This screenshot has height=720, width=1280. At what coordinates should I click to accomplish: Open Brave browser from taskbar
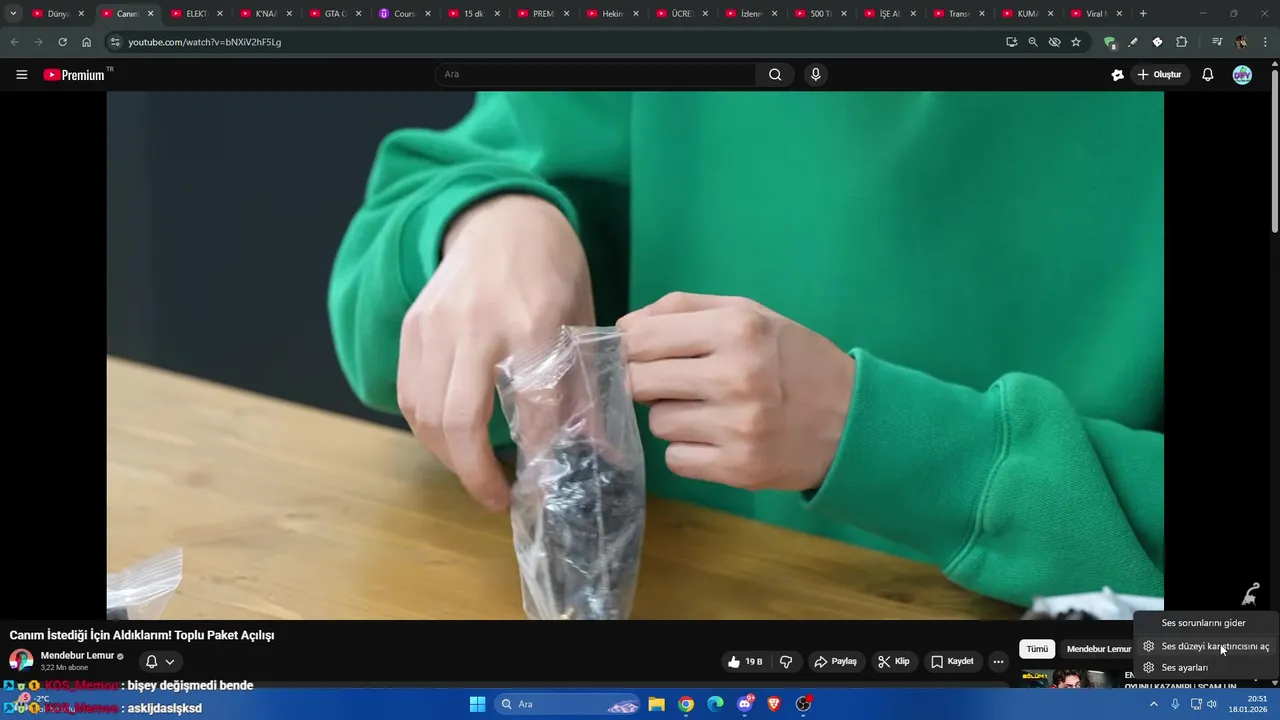[x=774, y=704]
